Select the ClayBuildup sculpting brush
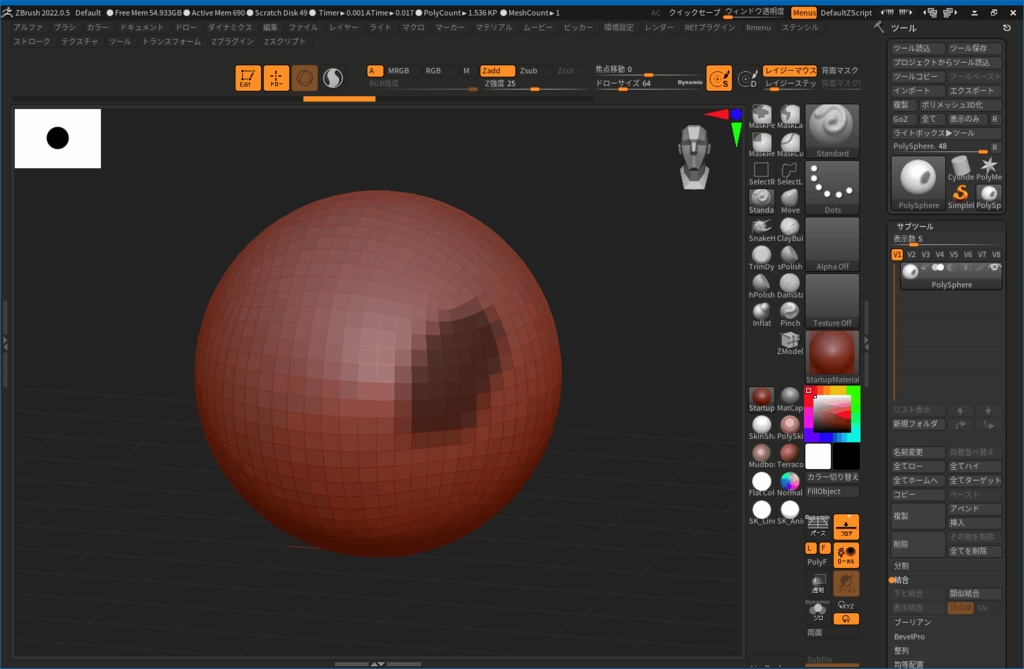 coord(791,228)
